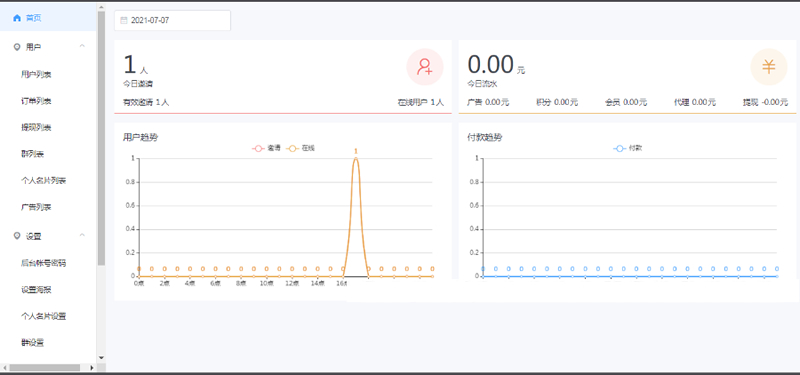Click the sidebar horizontal scroll-right arrow
The height and width of the screenshot is (375, 800).
point(92,367)
